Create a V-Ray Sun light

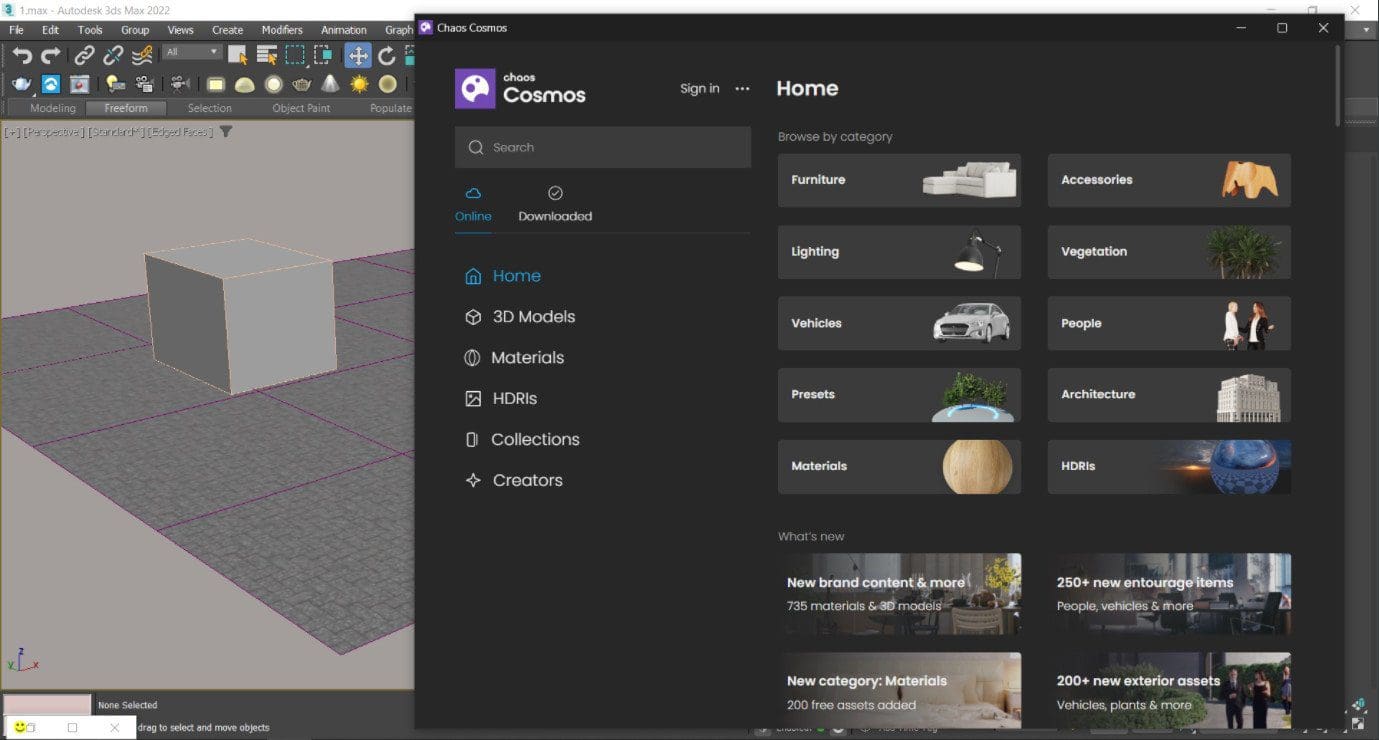[358, 84]
